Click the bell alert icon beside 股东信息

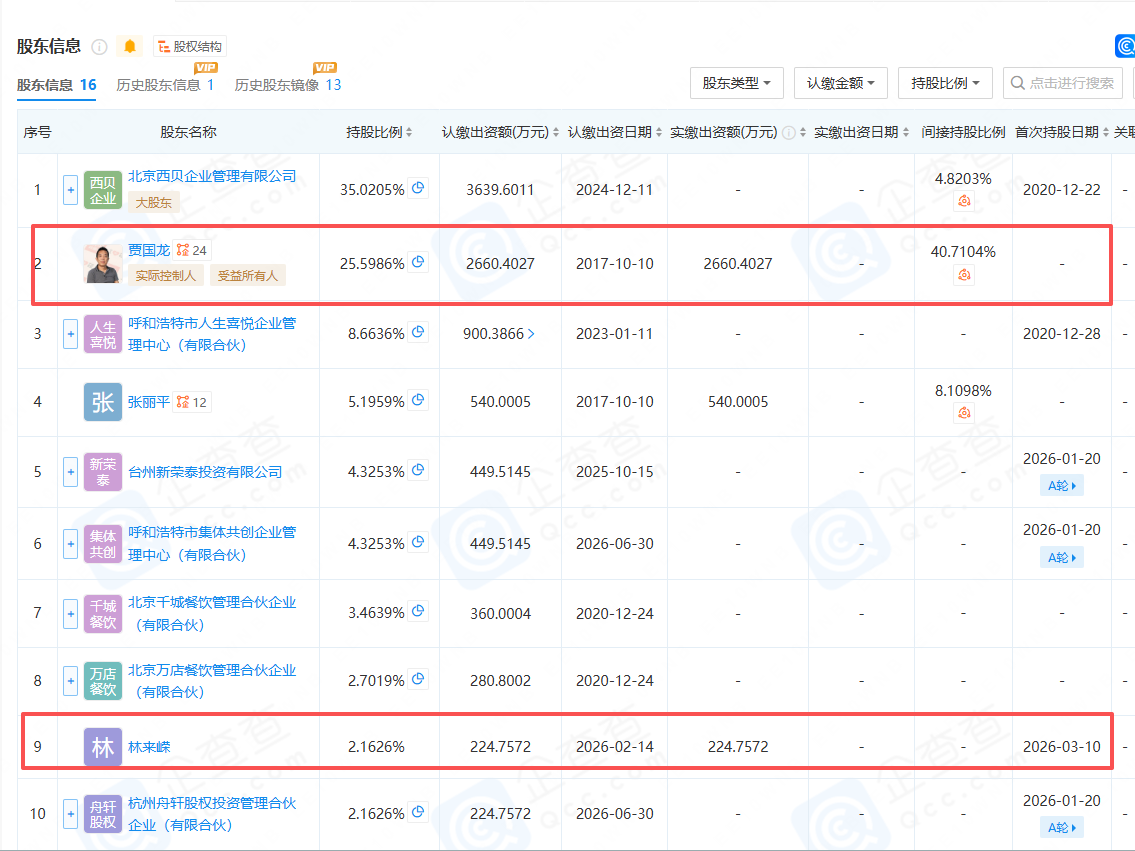pyautogui.click(x=129, y=46)
